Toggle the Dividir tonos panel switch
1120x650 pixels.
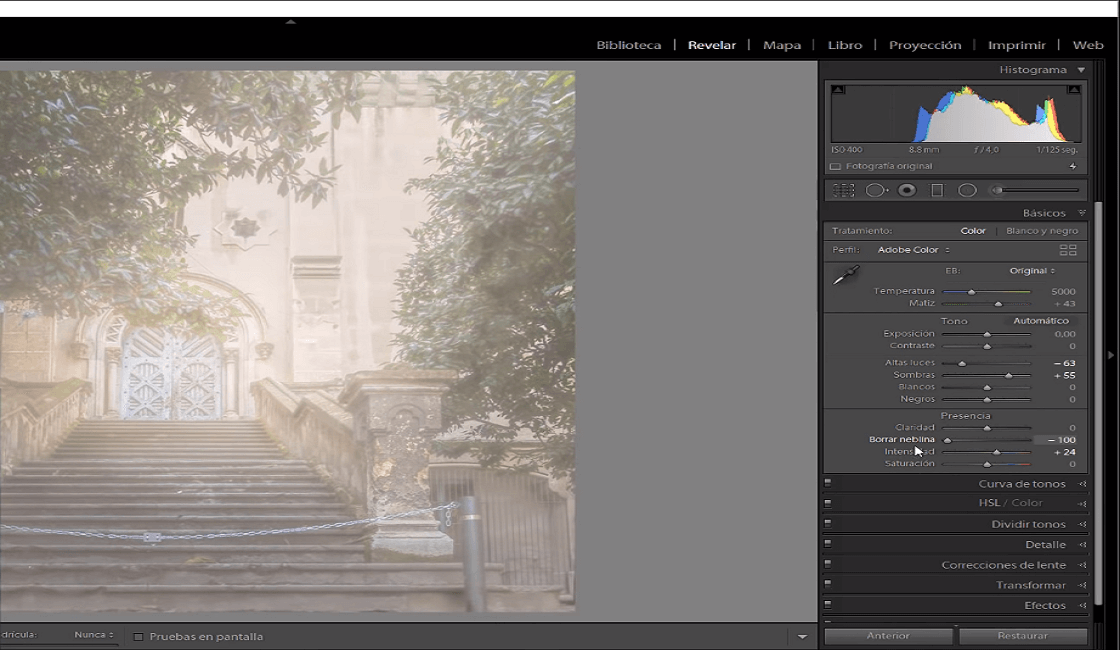(x=828, y=524)
